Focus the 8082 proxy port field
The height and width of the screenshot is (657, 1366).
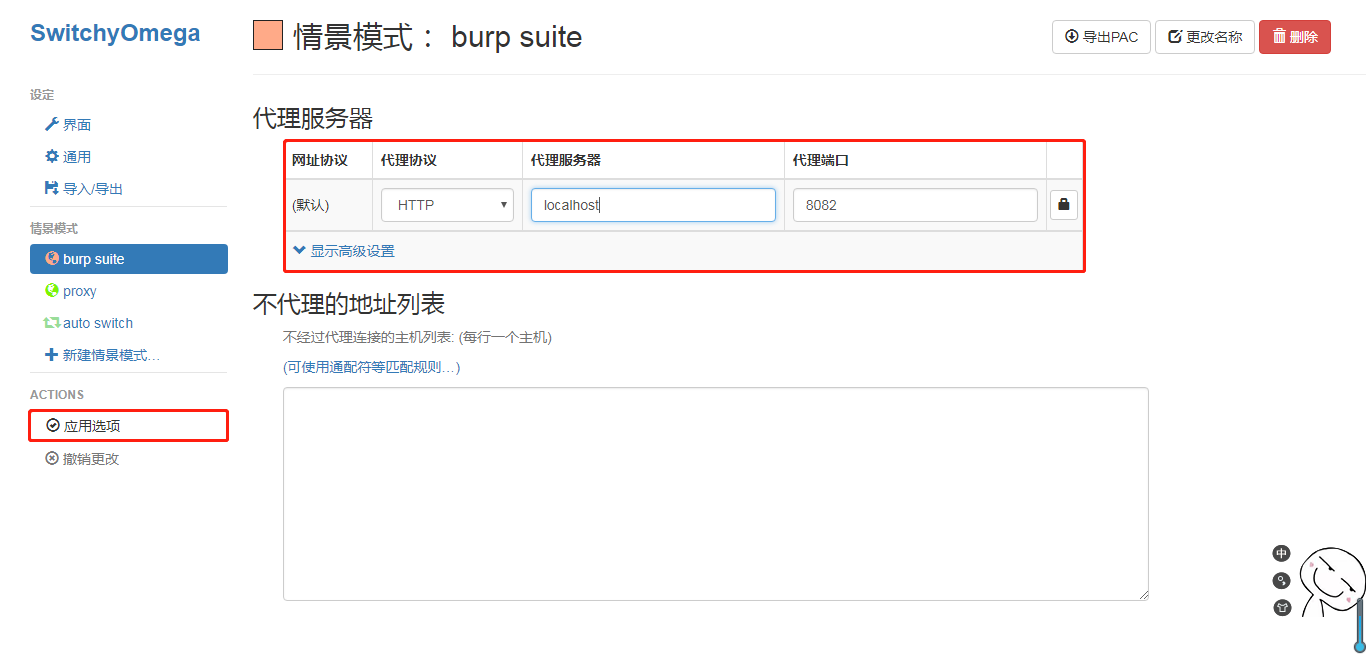coord(915,205)
